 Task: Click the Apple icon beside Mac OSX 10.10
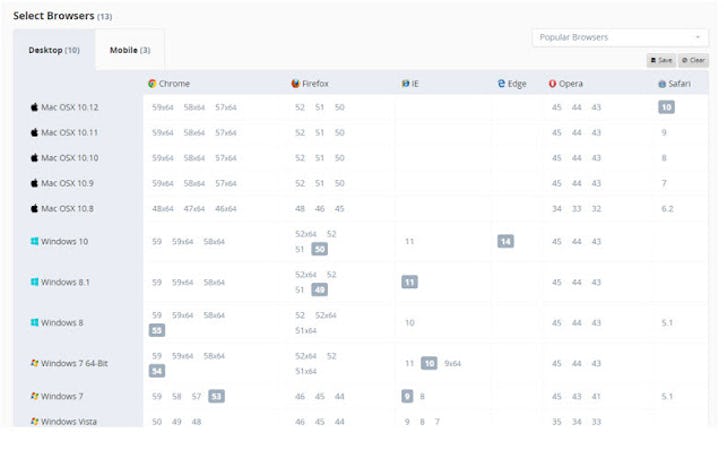click(34, 158)
